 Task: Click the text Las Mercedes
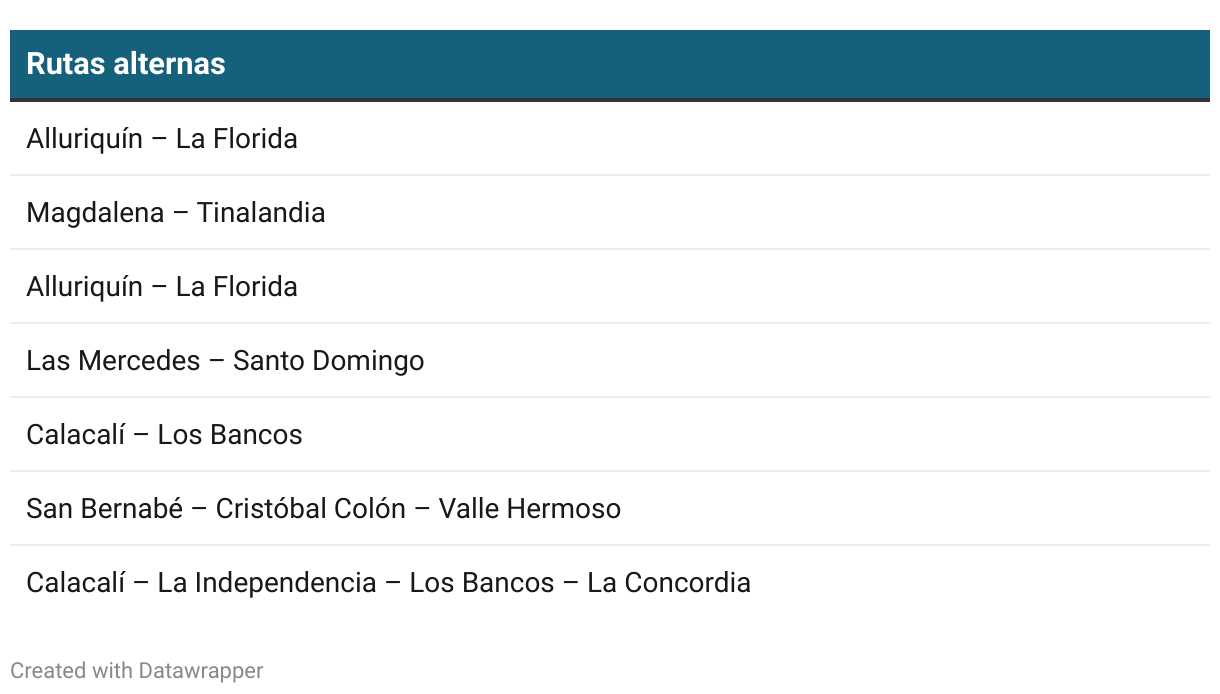[x=113, y=361]
